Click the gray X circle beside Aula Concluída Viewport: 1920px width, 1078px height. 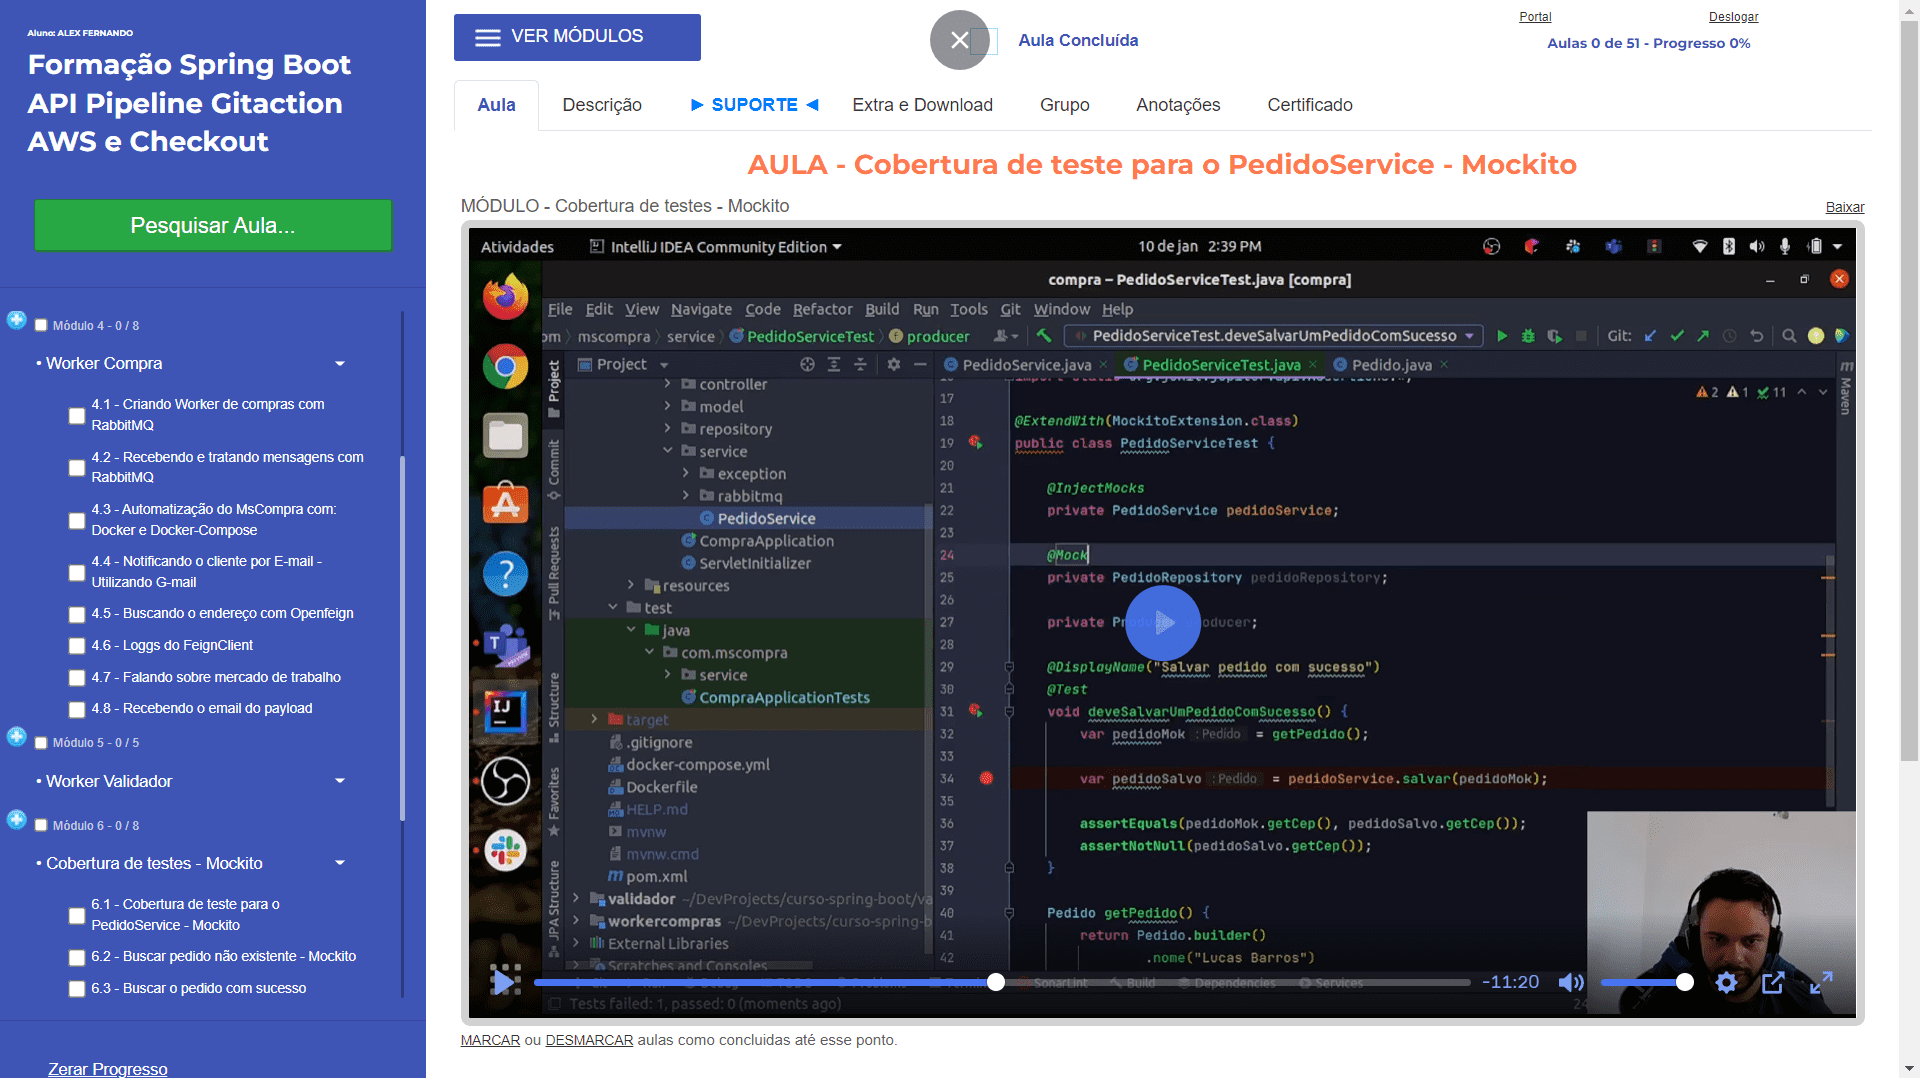pyautogui.click(x=959, y=40)
